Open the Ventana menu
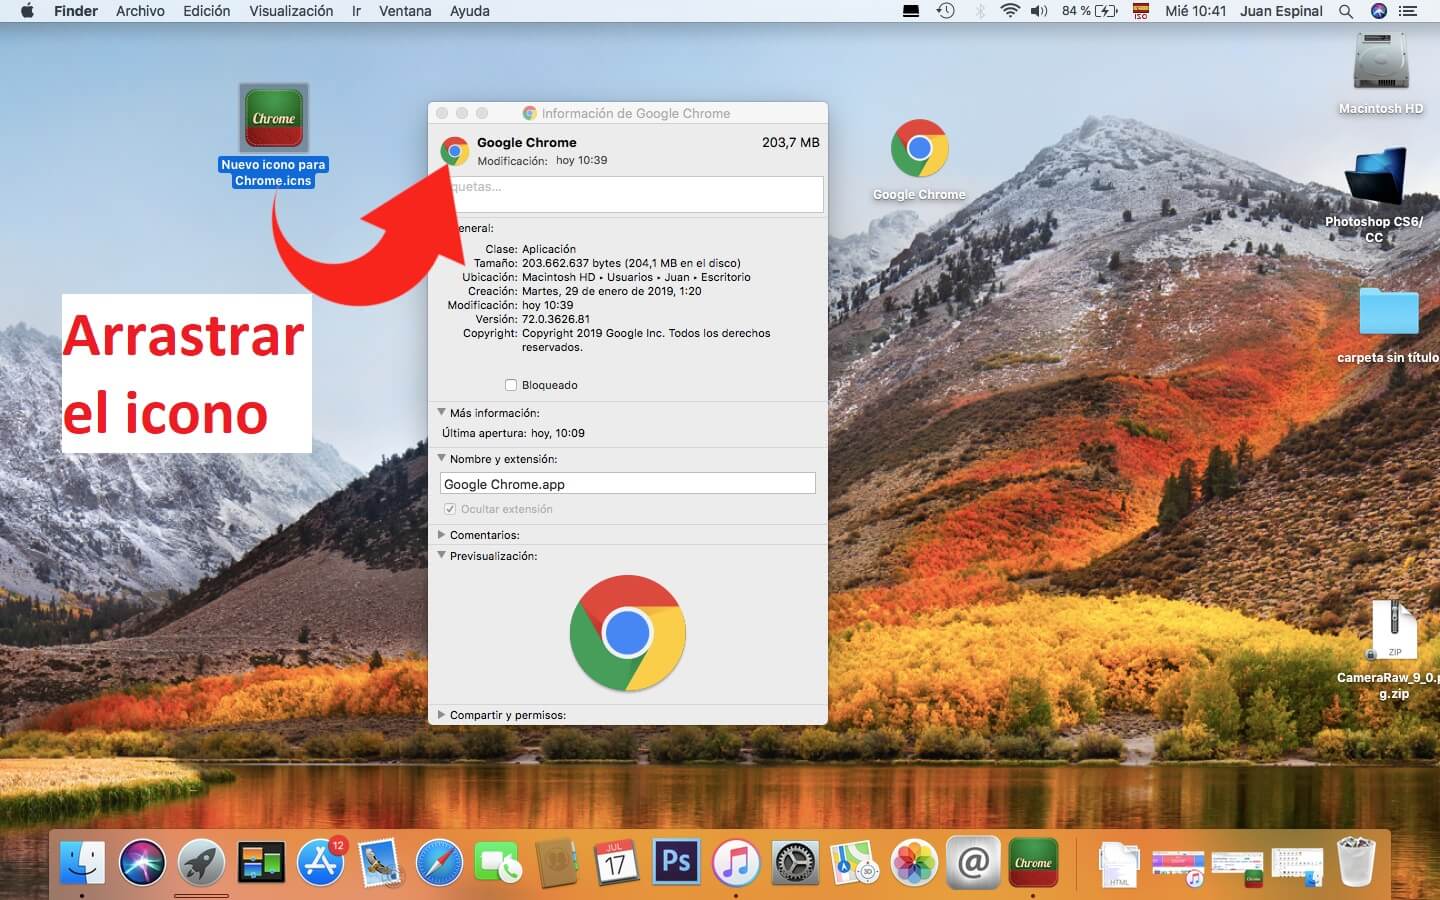Viewport: 1440px width, 900px height. pos(405,11)
